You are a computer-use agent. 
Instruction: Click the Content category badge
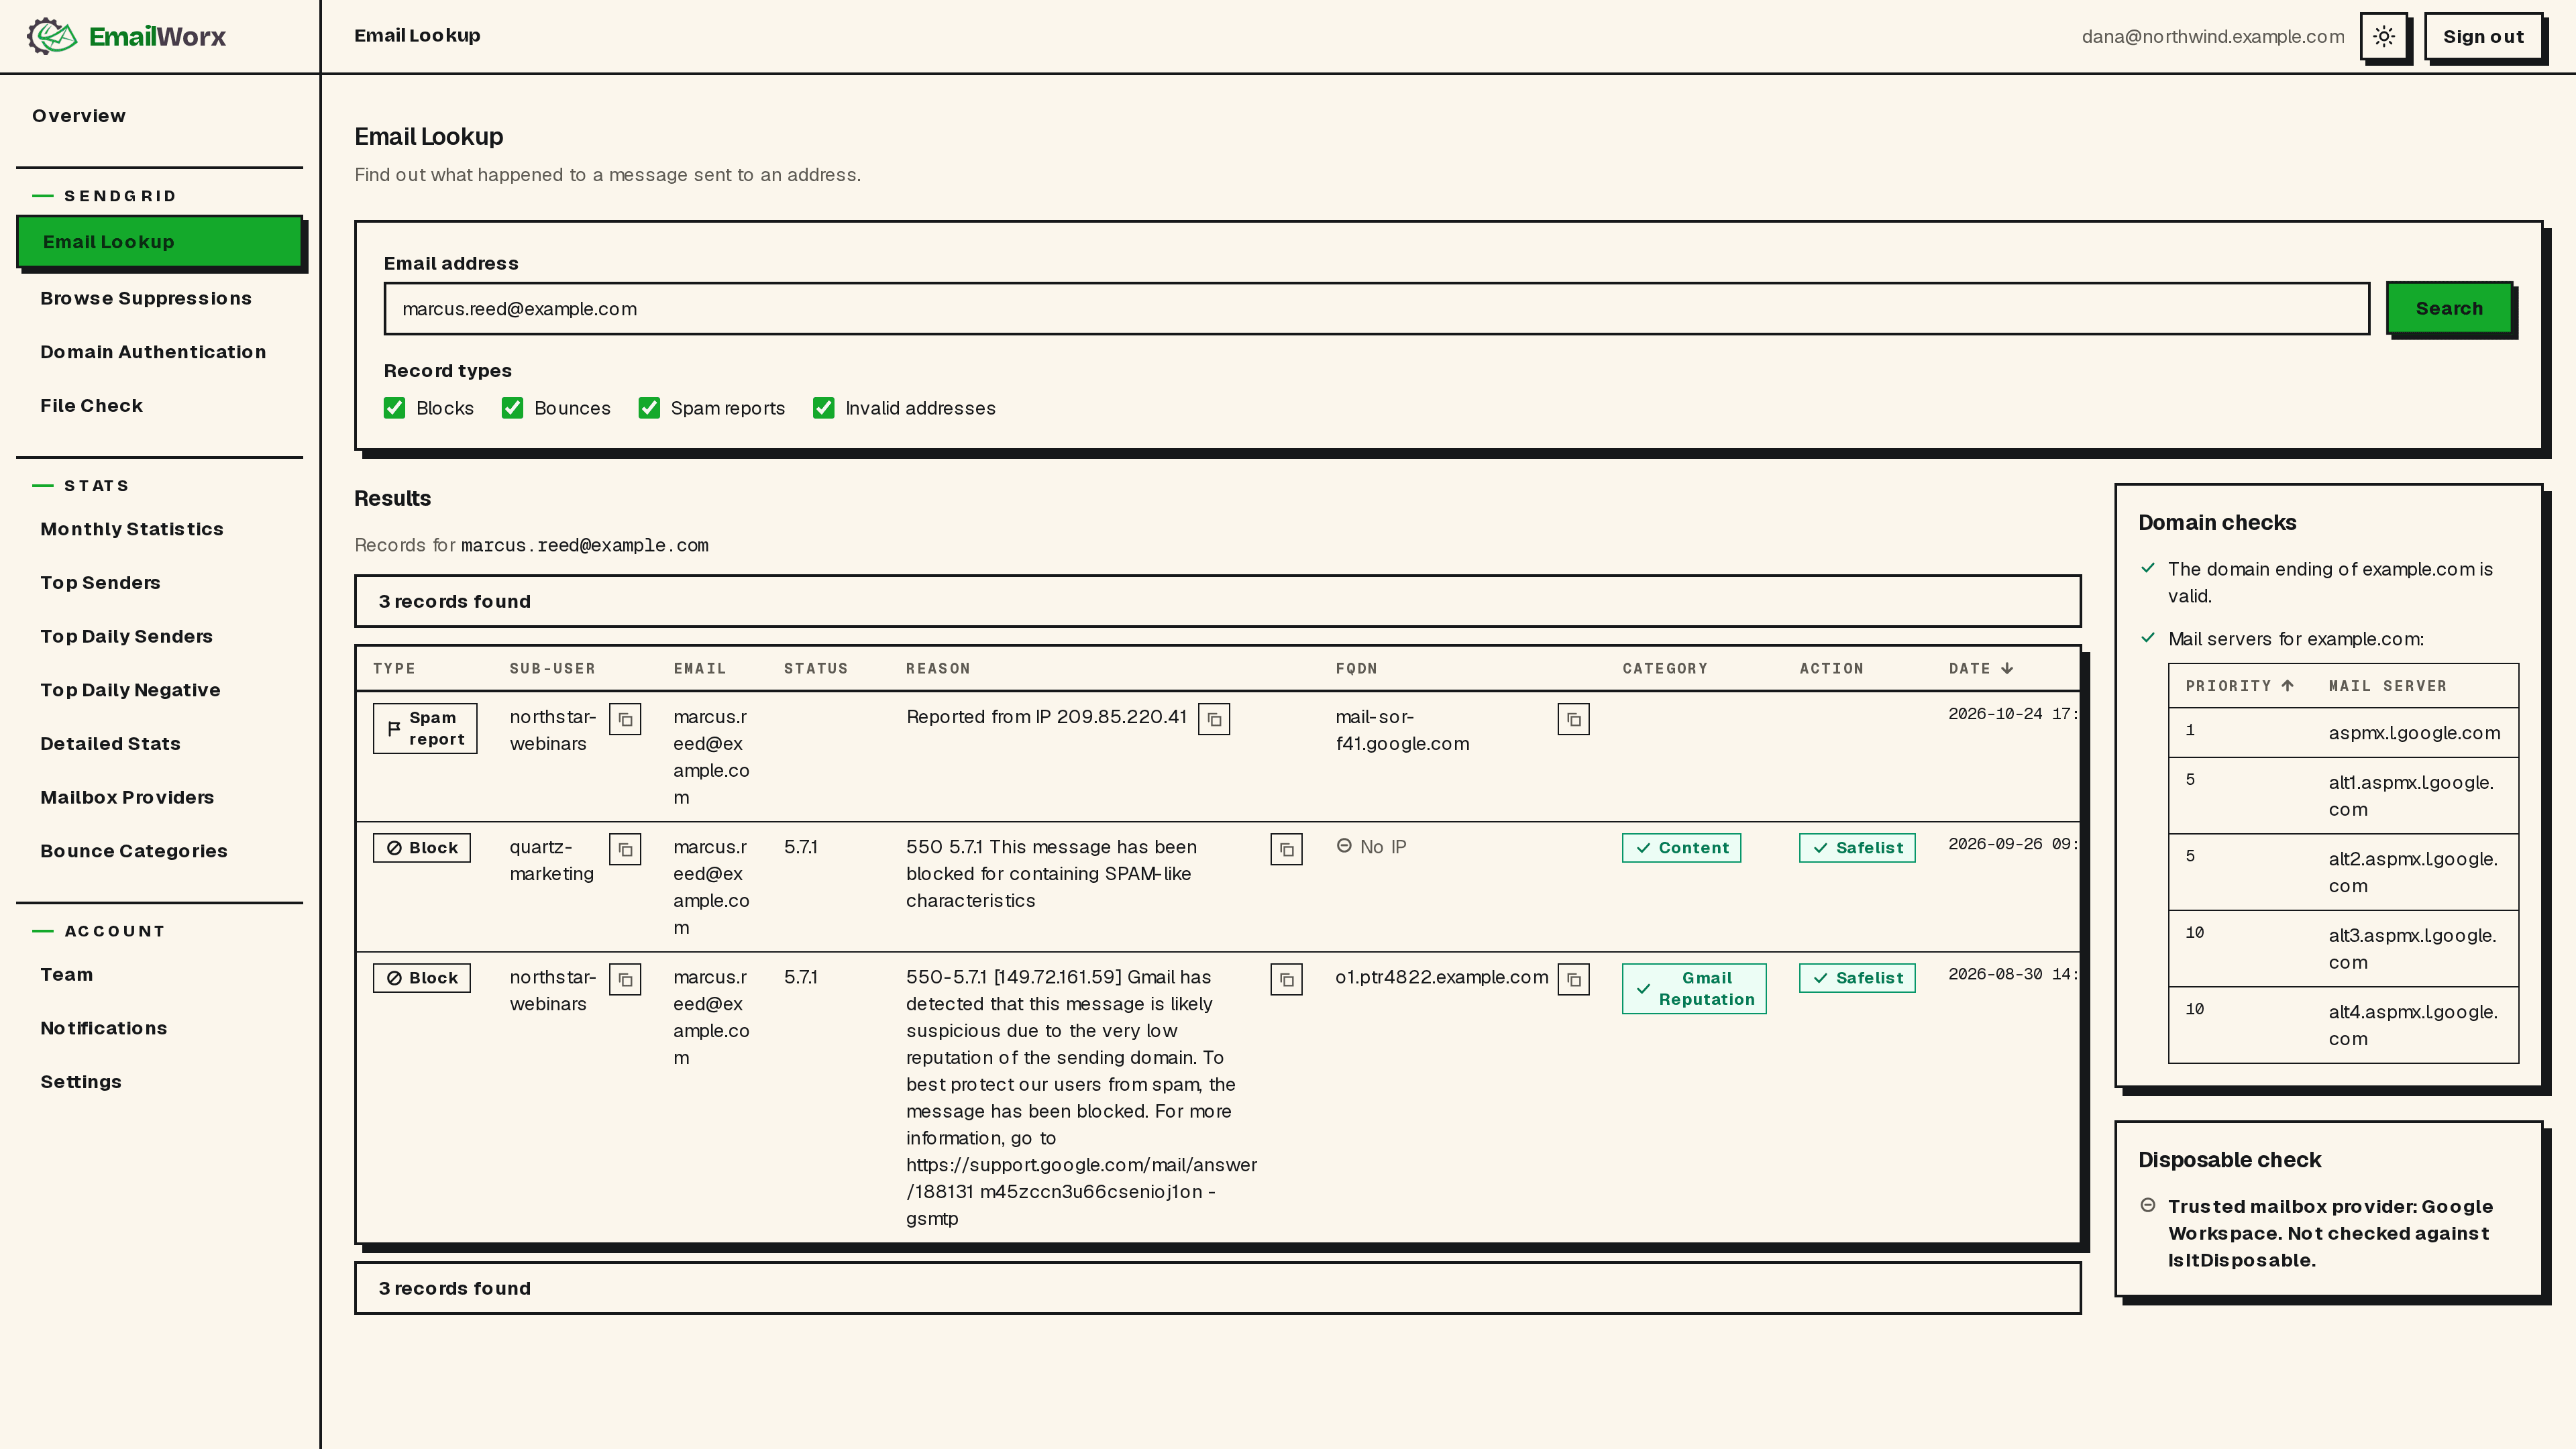point(1681,848)
